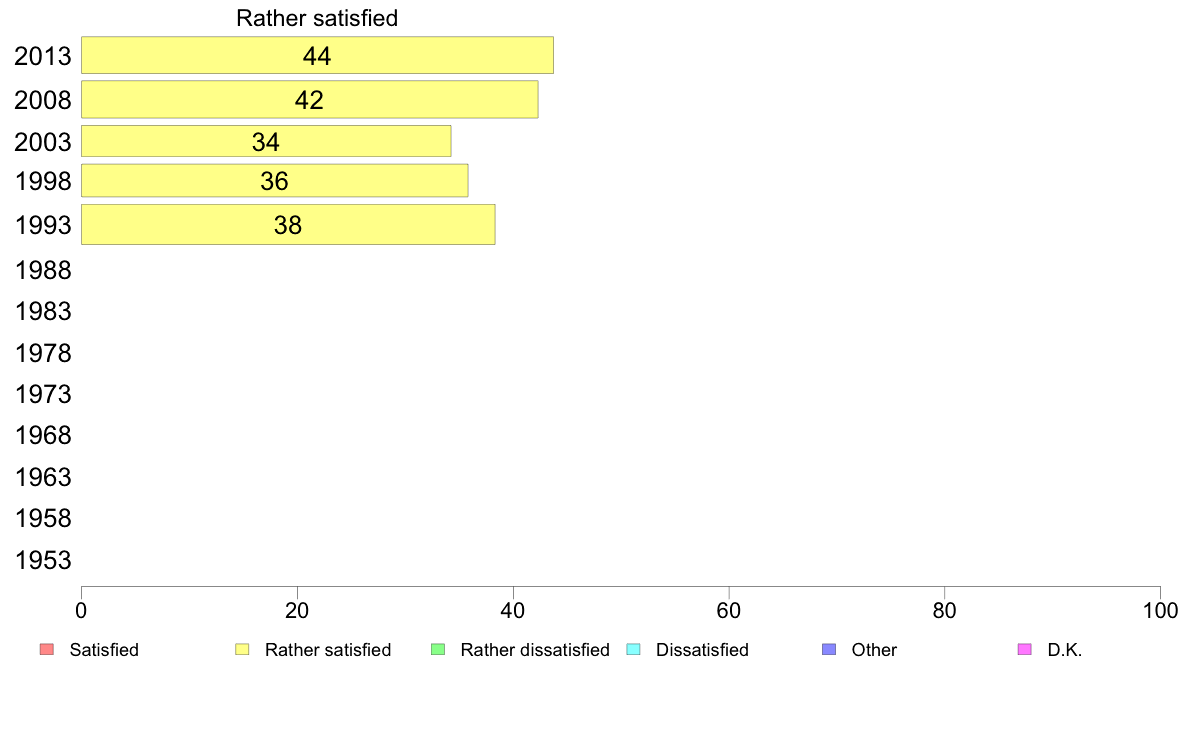Click the magenta D.K. legend swatch
The image size is (1188, 736).
tap(1024, 650)
